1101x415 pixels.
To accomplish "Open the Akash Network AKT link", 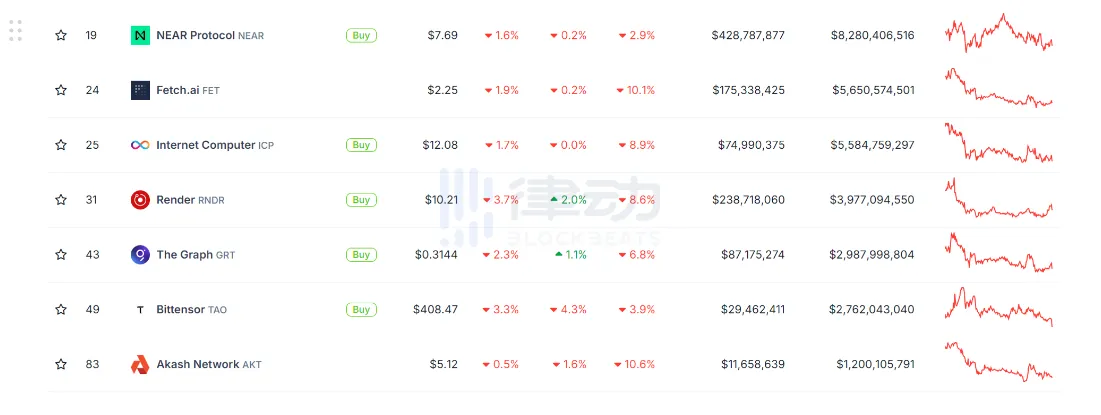I will (x=198, y=365).
